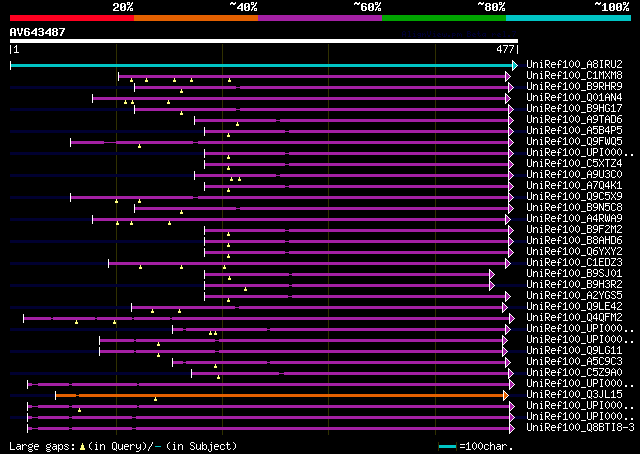Image resolution: width=640 pixels, height=454 pixels.
Task: Click the label UniRef100_C5XTZ4
Action: tap(574, 164)
